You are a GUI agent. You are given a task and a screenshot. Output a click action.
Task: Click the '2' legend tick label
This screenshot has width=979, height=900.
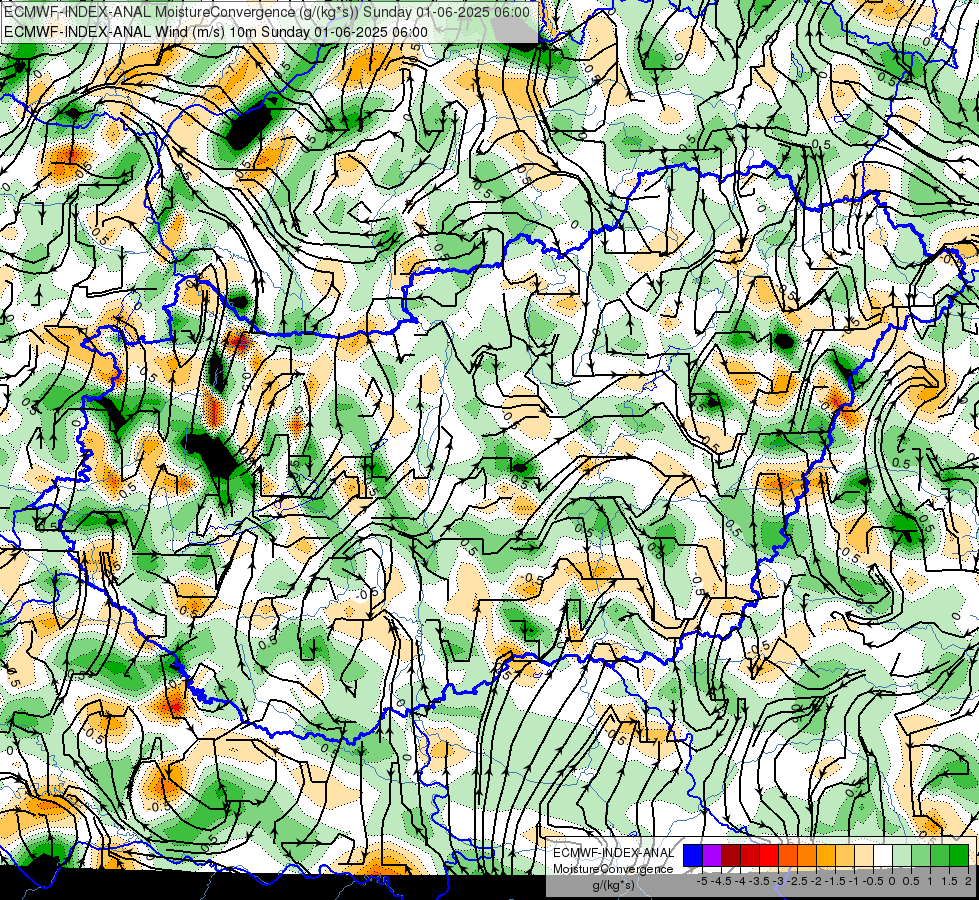click(x=968, y=881)
